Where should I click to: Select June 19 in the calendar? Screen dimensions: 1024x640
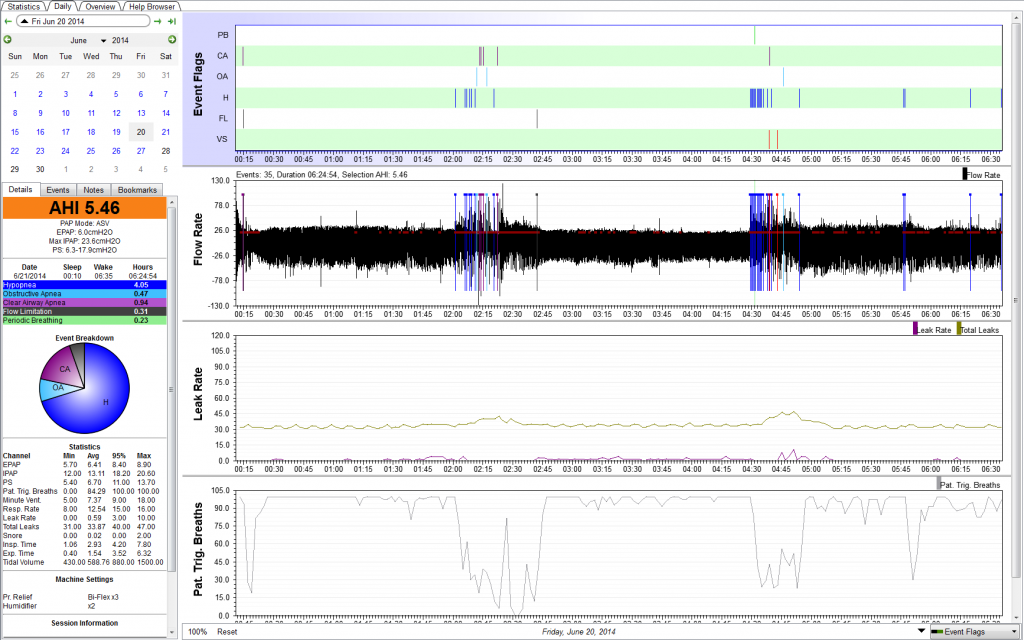pos(116,131)
